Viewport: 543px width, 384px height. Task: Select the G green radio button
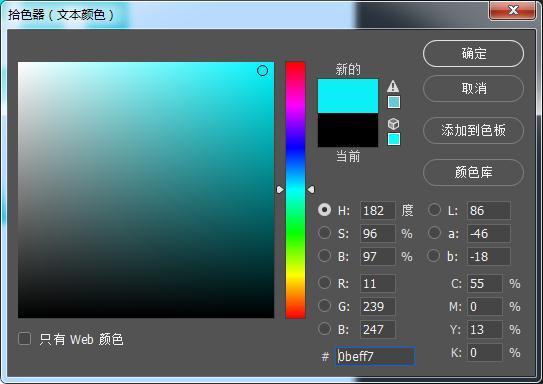click(324, 306)
